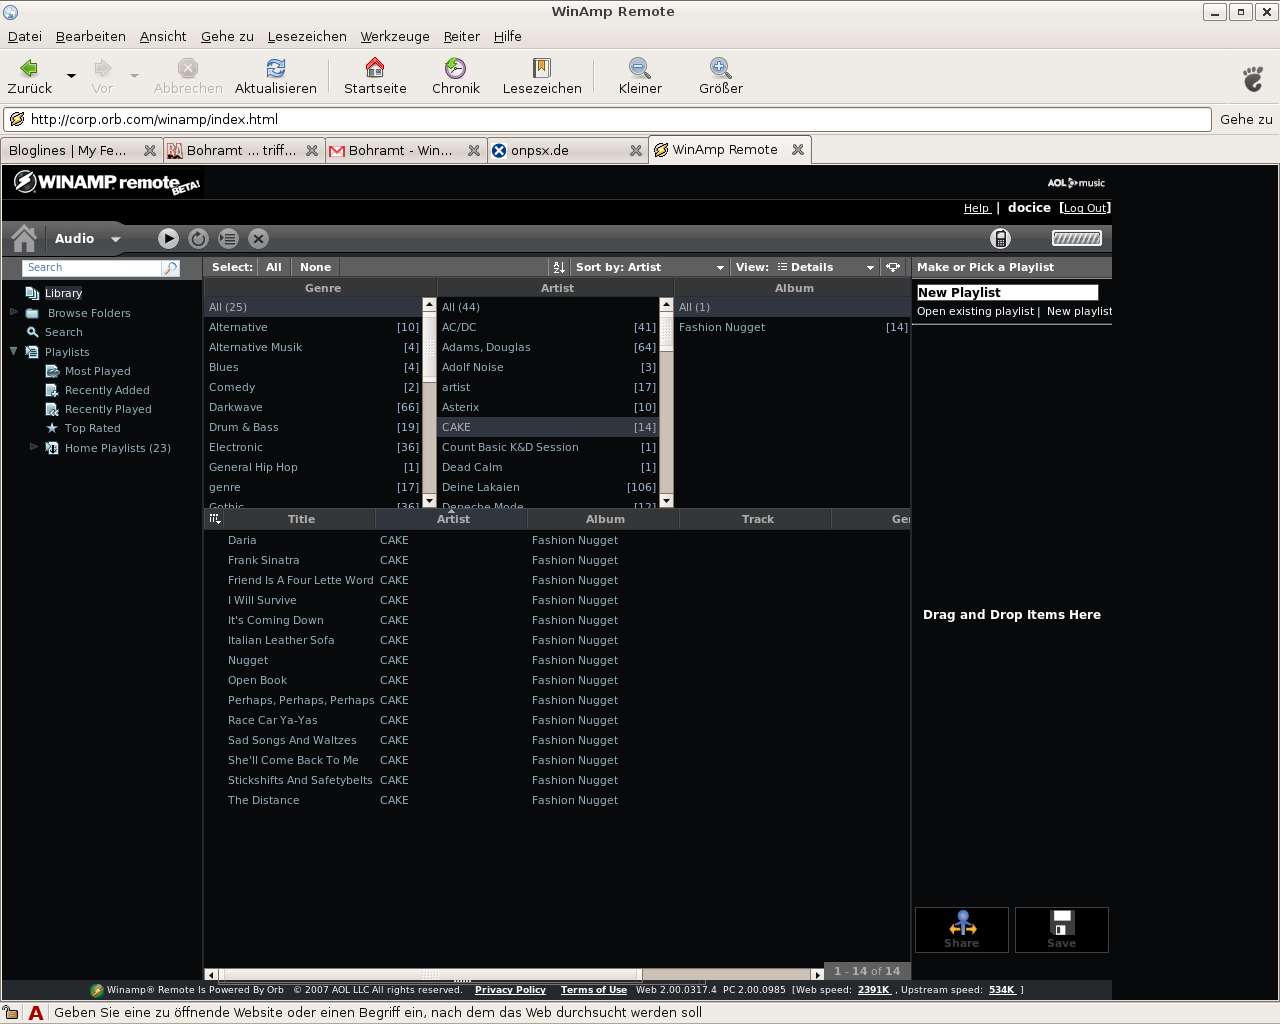Select None to deselect all tracks
Image resolution: width=1280 pixels, height=1024 pixels.
pos(315,267)
